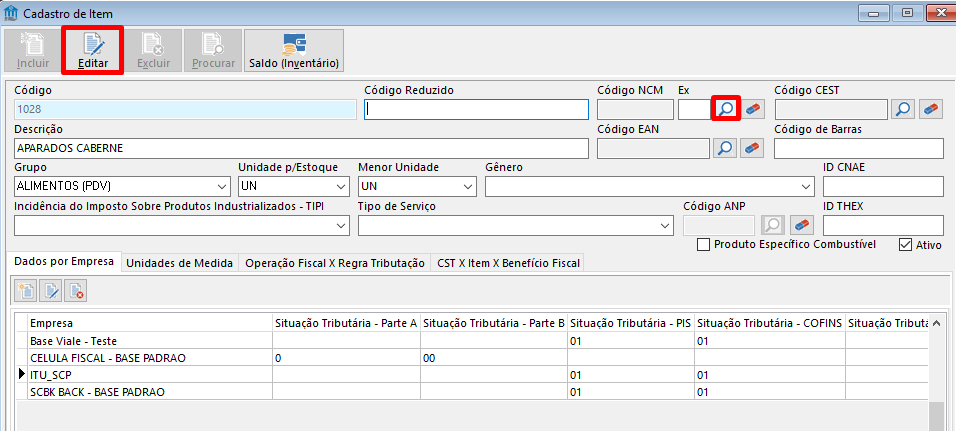Select CELULA FISCAL - BASE PADRAO row
The image size is (956, 431).
pyautogui.click(x=471, y=358)
